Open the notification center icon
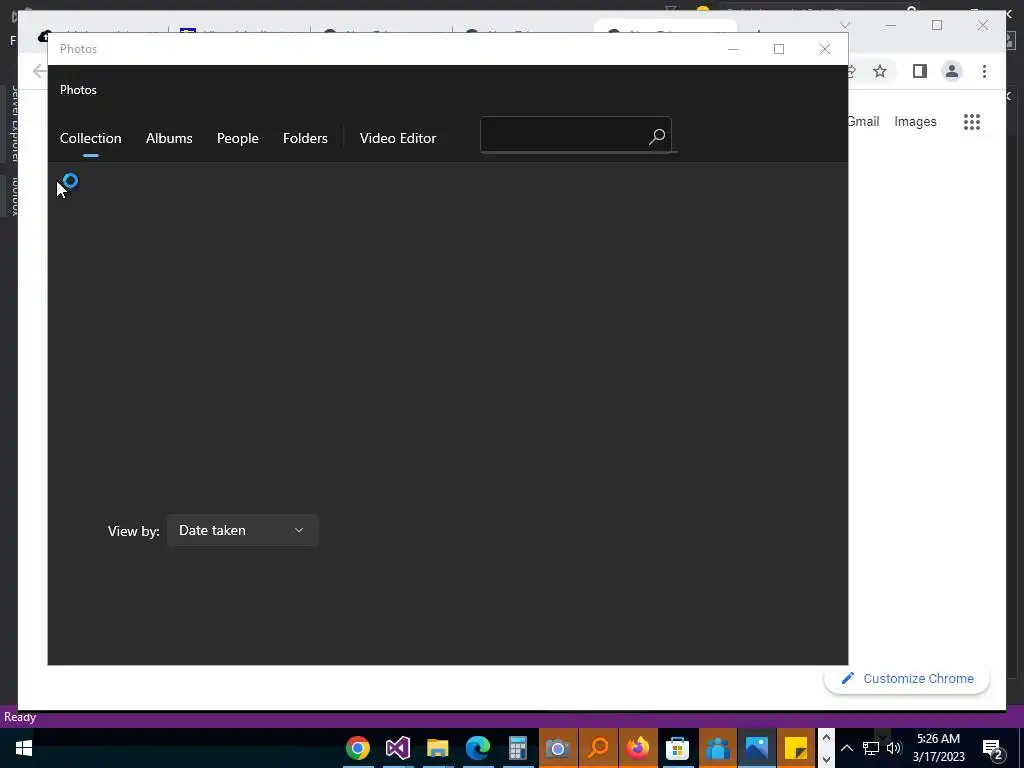This screenshot has height=768, width=1024. coord(993,748)
